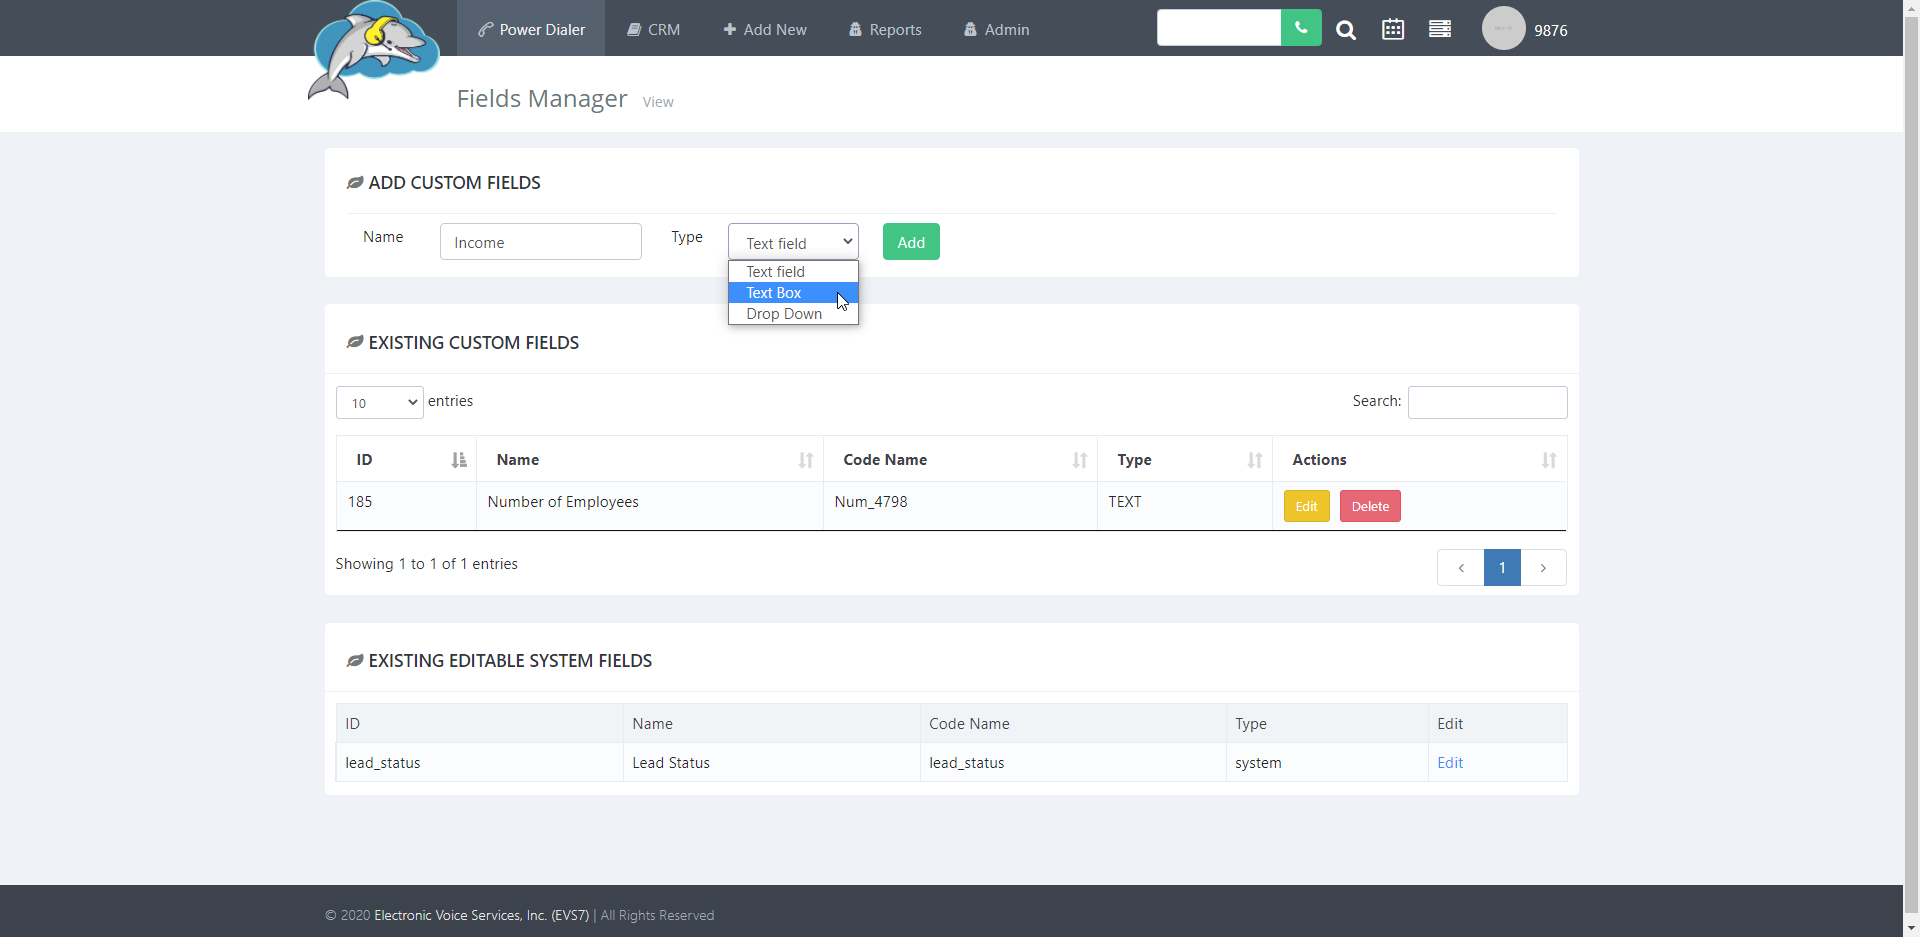Open the Reports menu
Viewport: 1920px width, 937px height.
click(885, 29)
